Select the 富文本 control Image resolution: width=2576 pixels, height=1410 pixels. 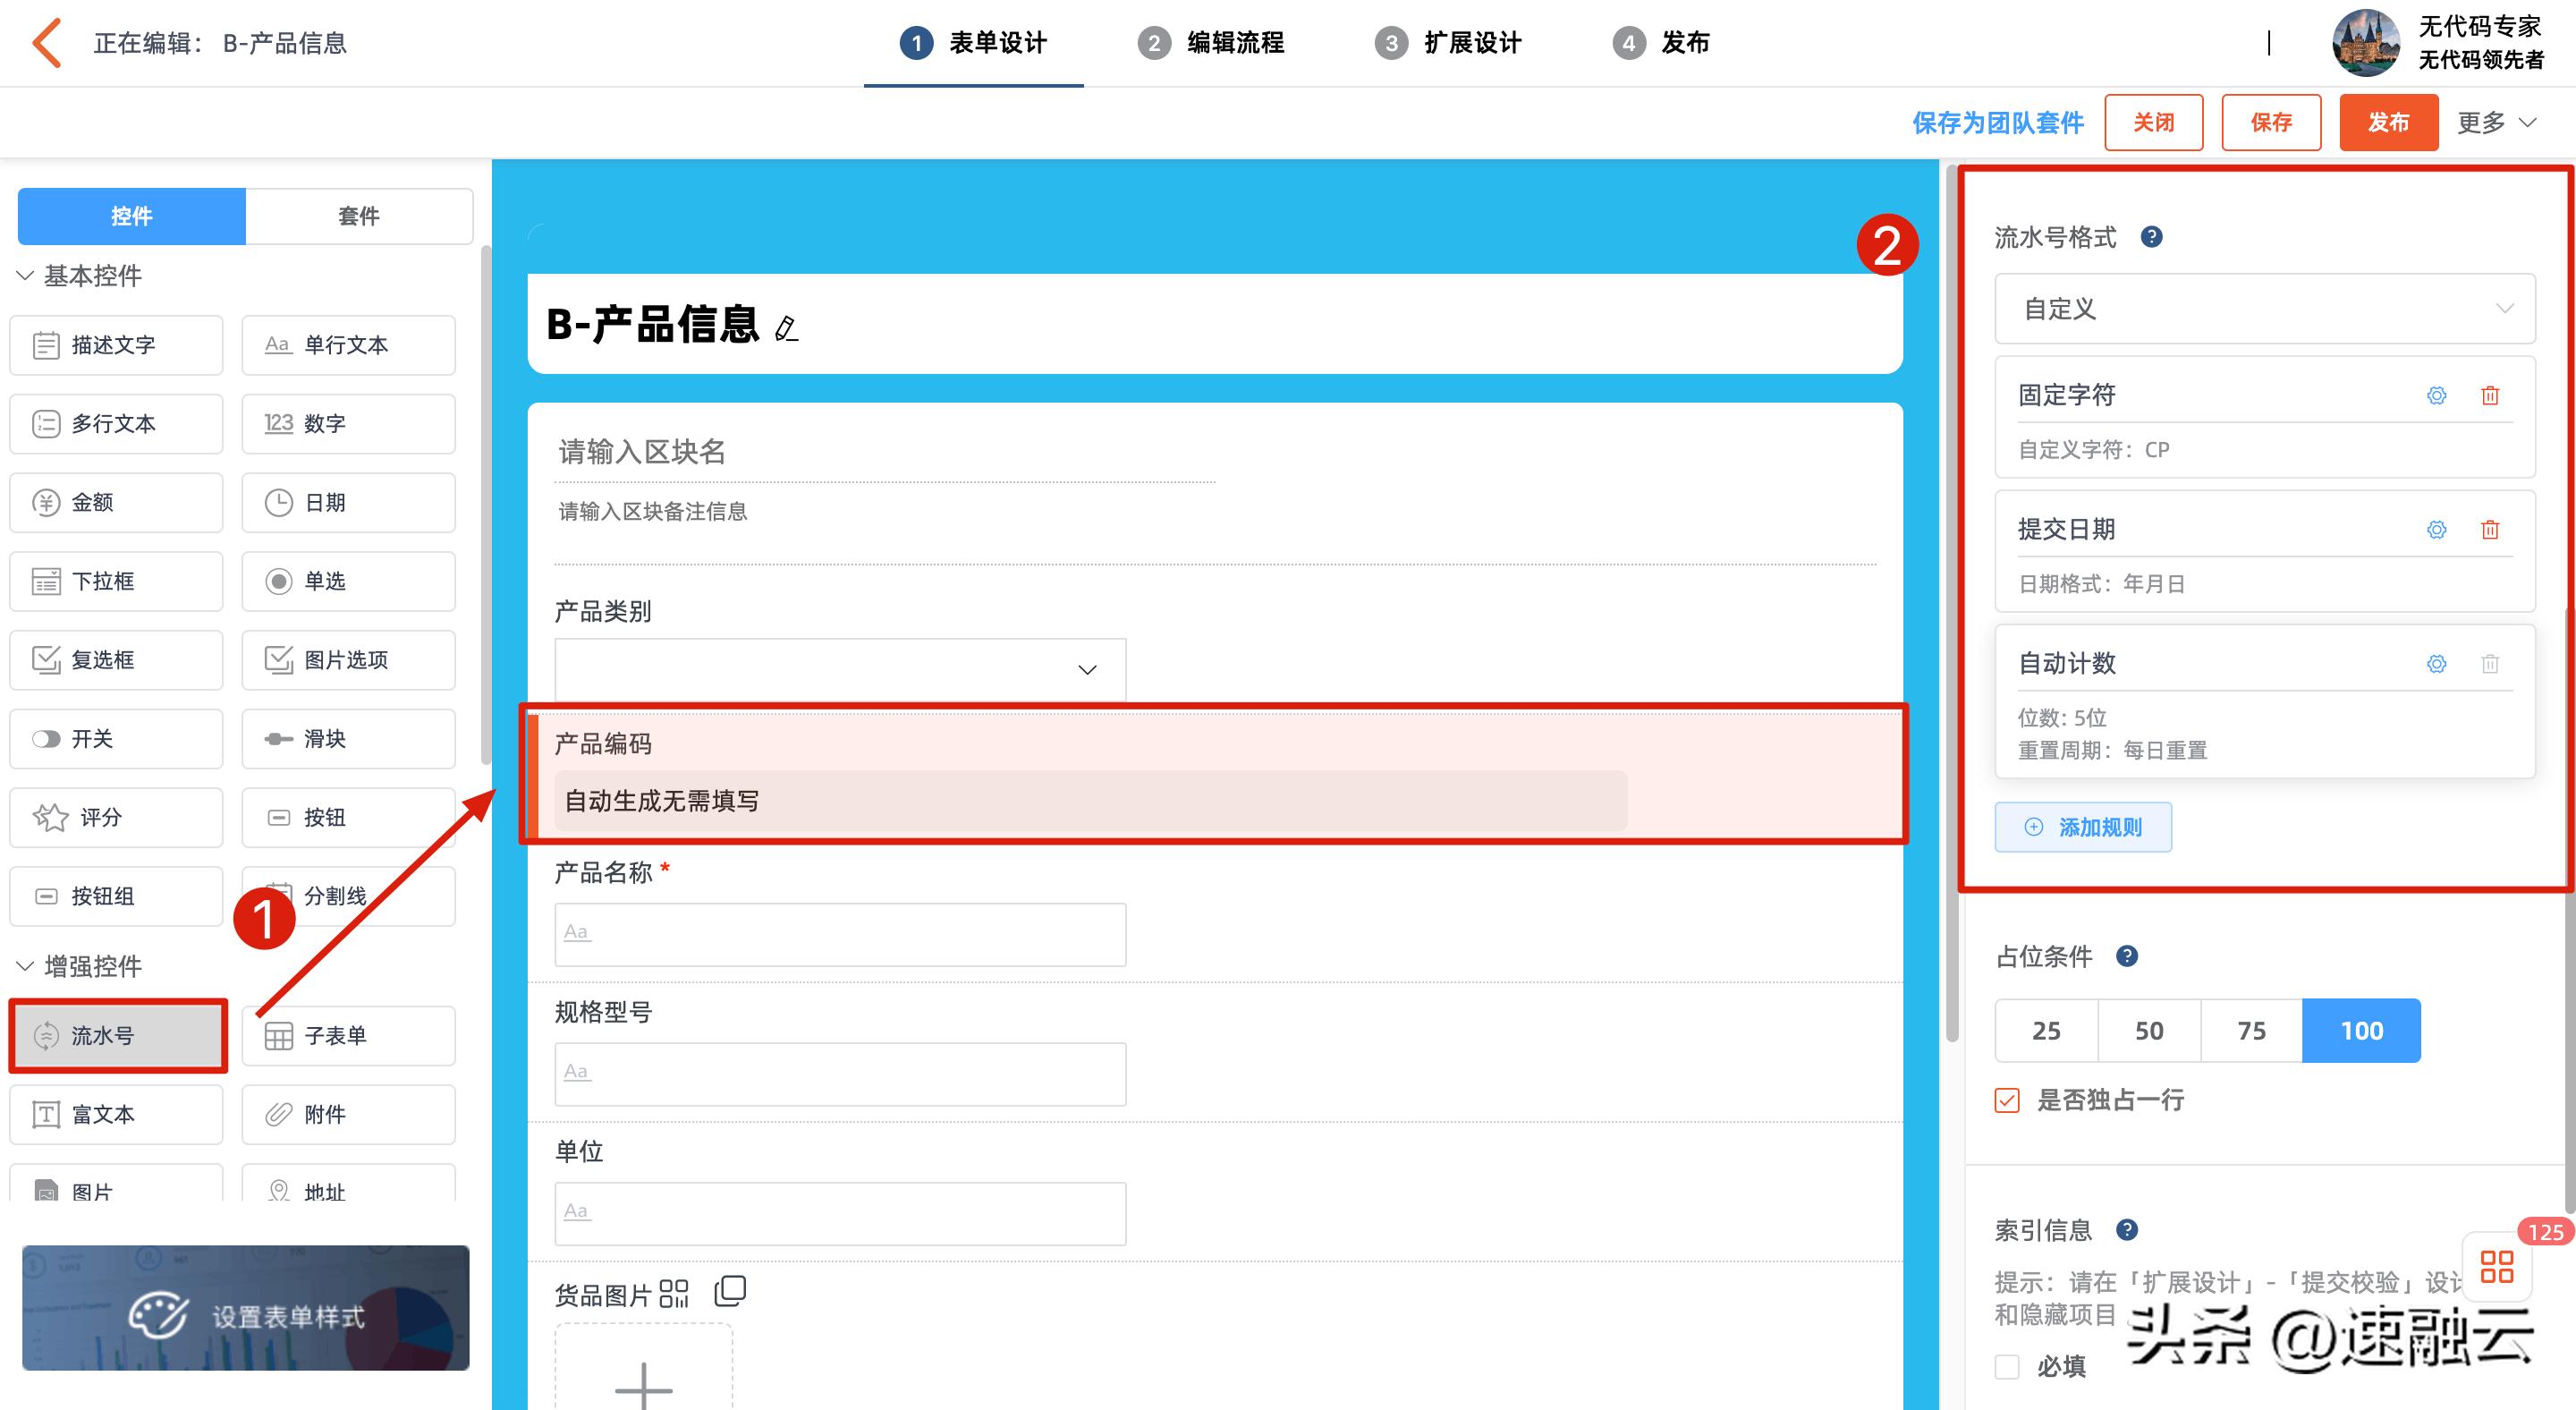(116, 1114)
